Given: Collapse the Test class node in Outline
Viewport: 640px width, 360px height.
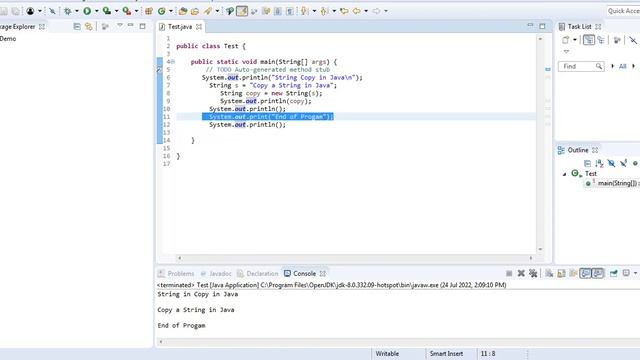Looking at the screenshot, I should point(565,174).
